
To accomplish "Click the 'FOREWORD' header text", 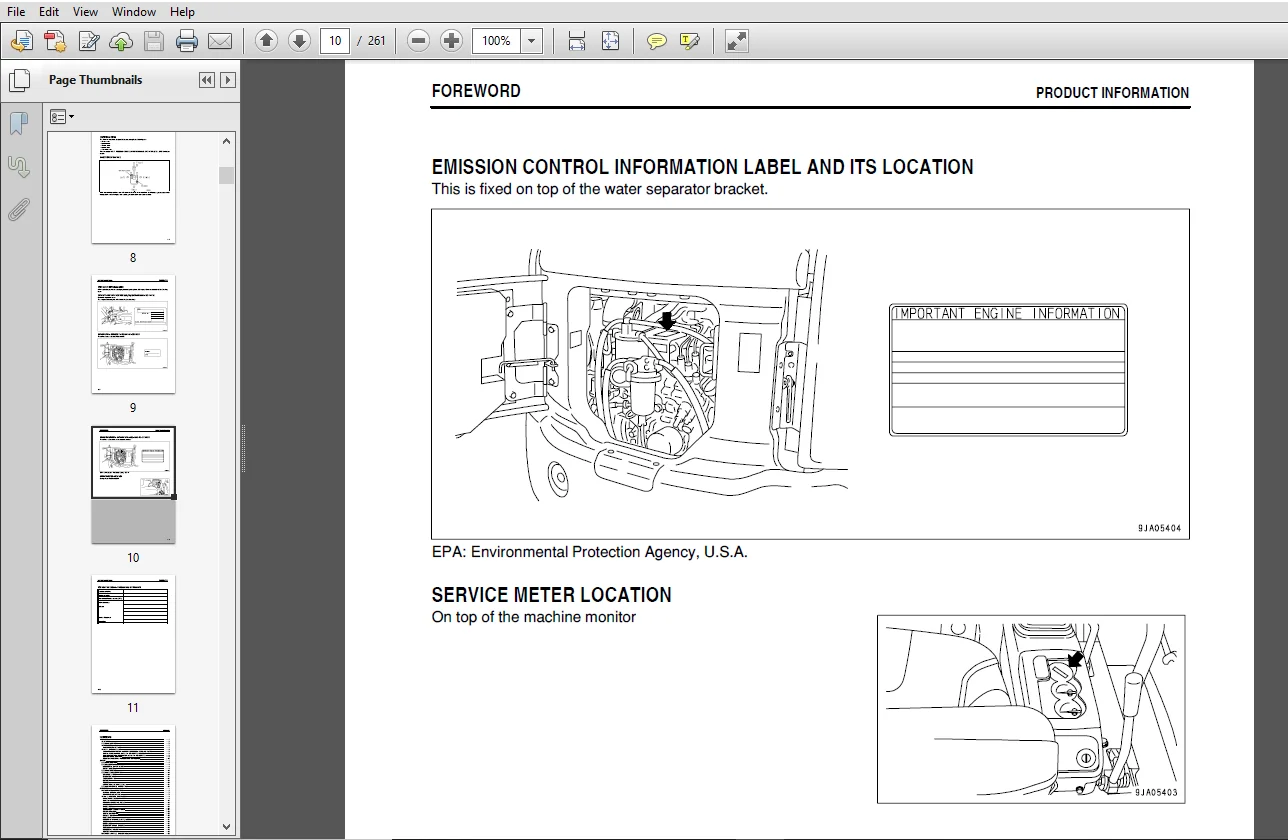I will click(x=476, y=91).
